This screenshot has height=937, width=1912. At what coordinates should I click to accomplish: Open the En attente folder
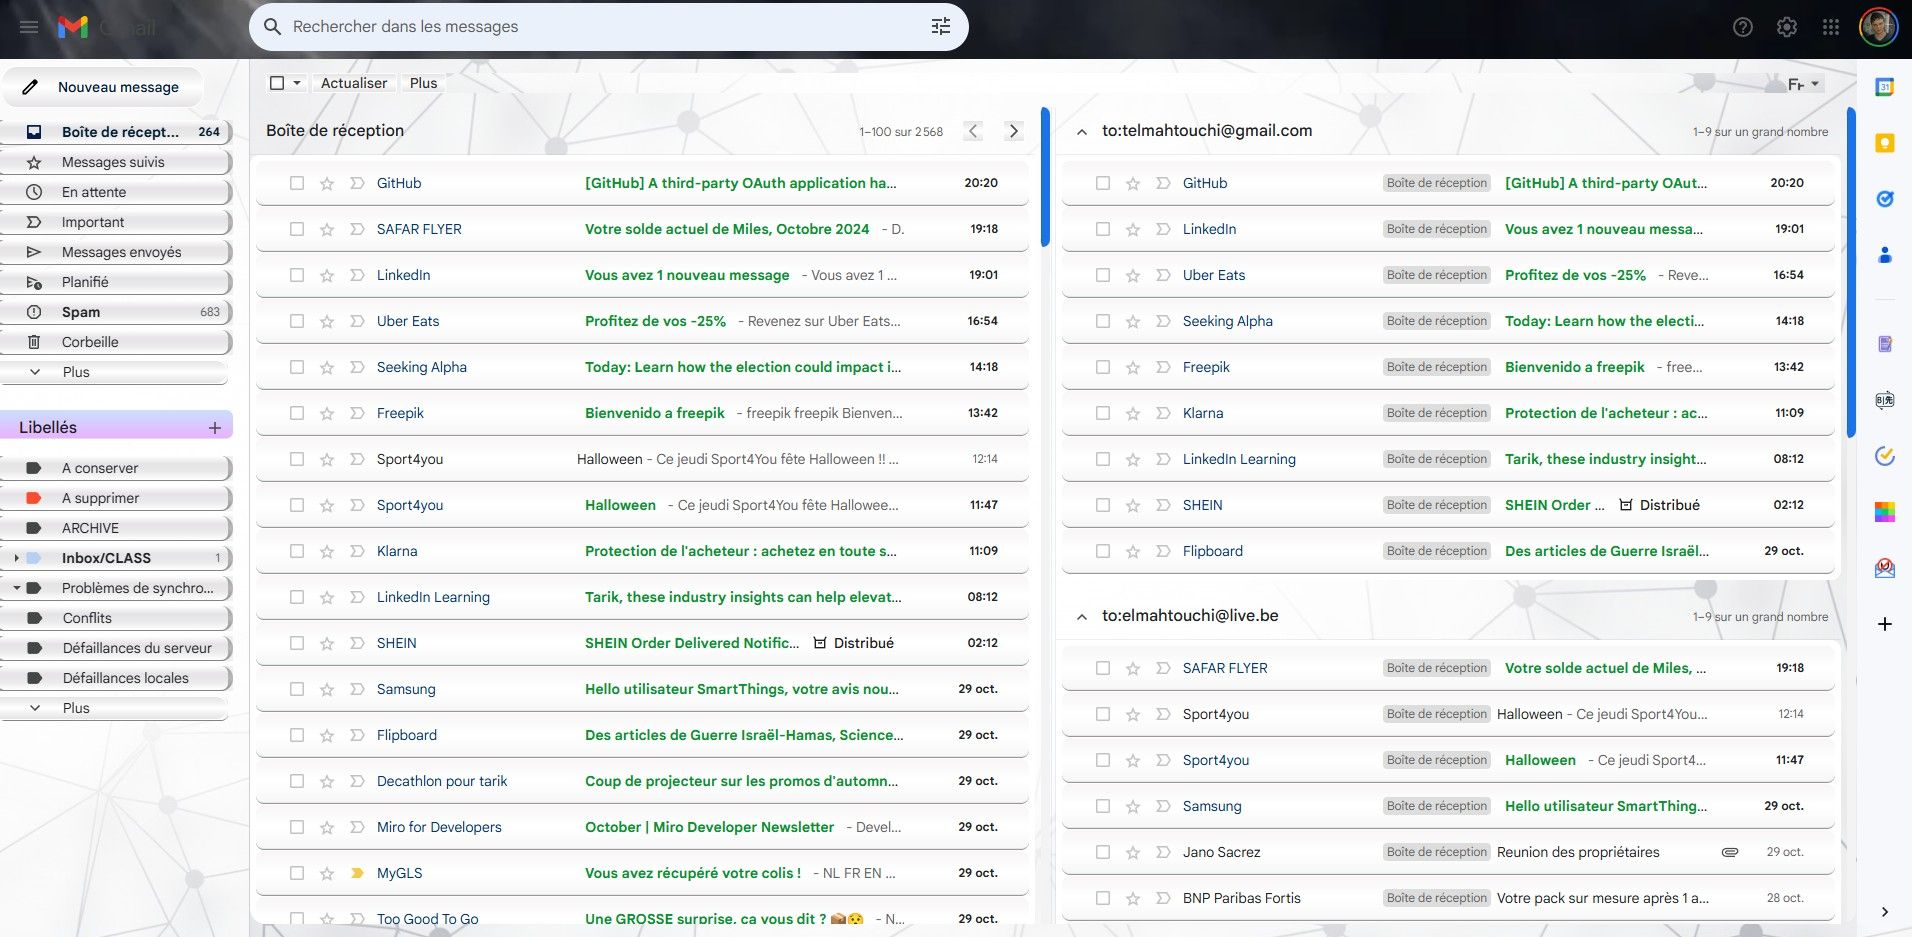coord(117,192)
